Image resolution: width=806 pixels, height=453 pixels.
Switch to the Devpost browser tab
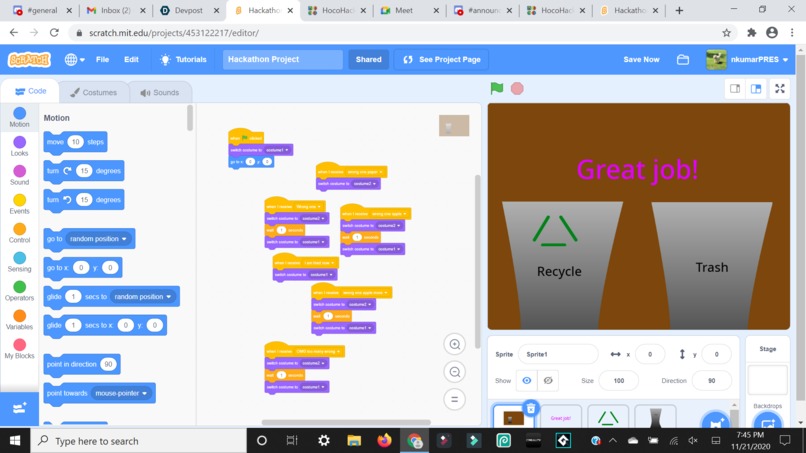189,10
